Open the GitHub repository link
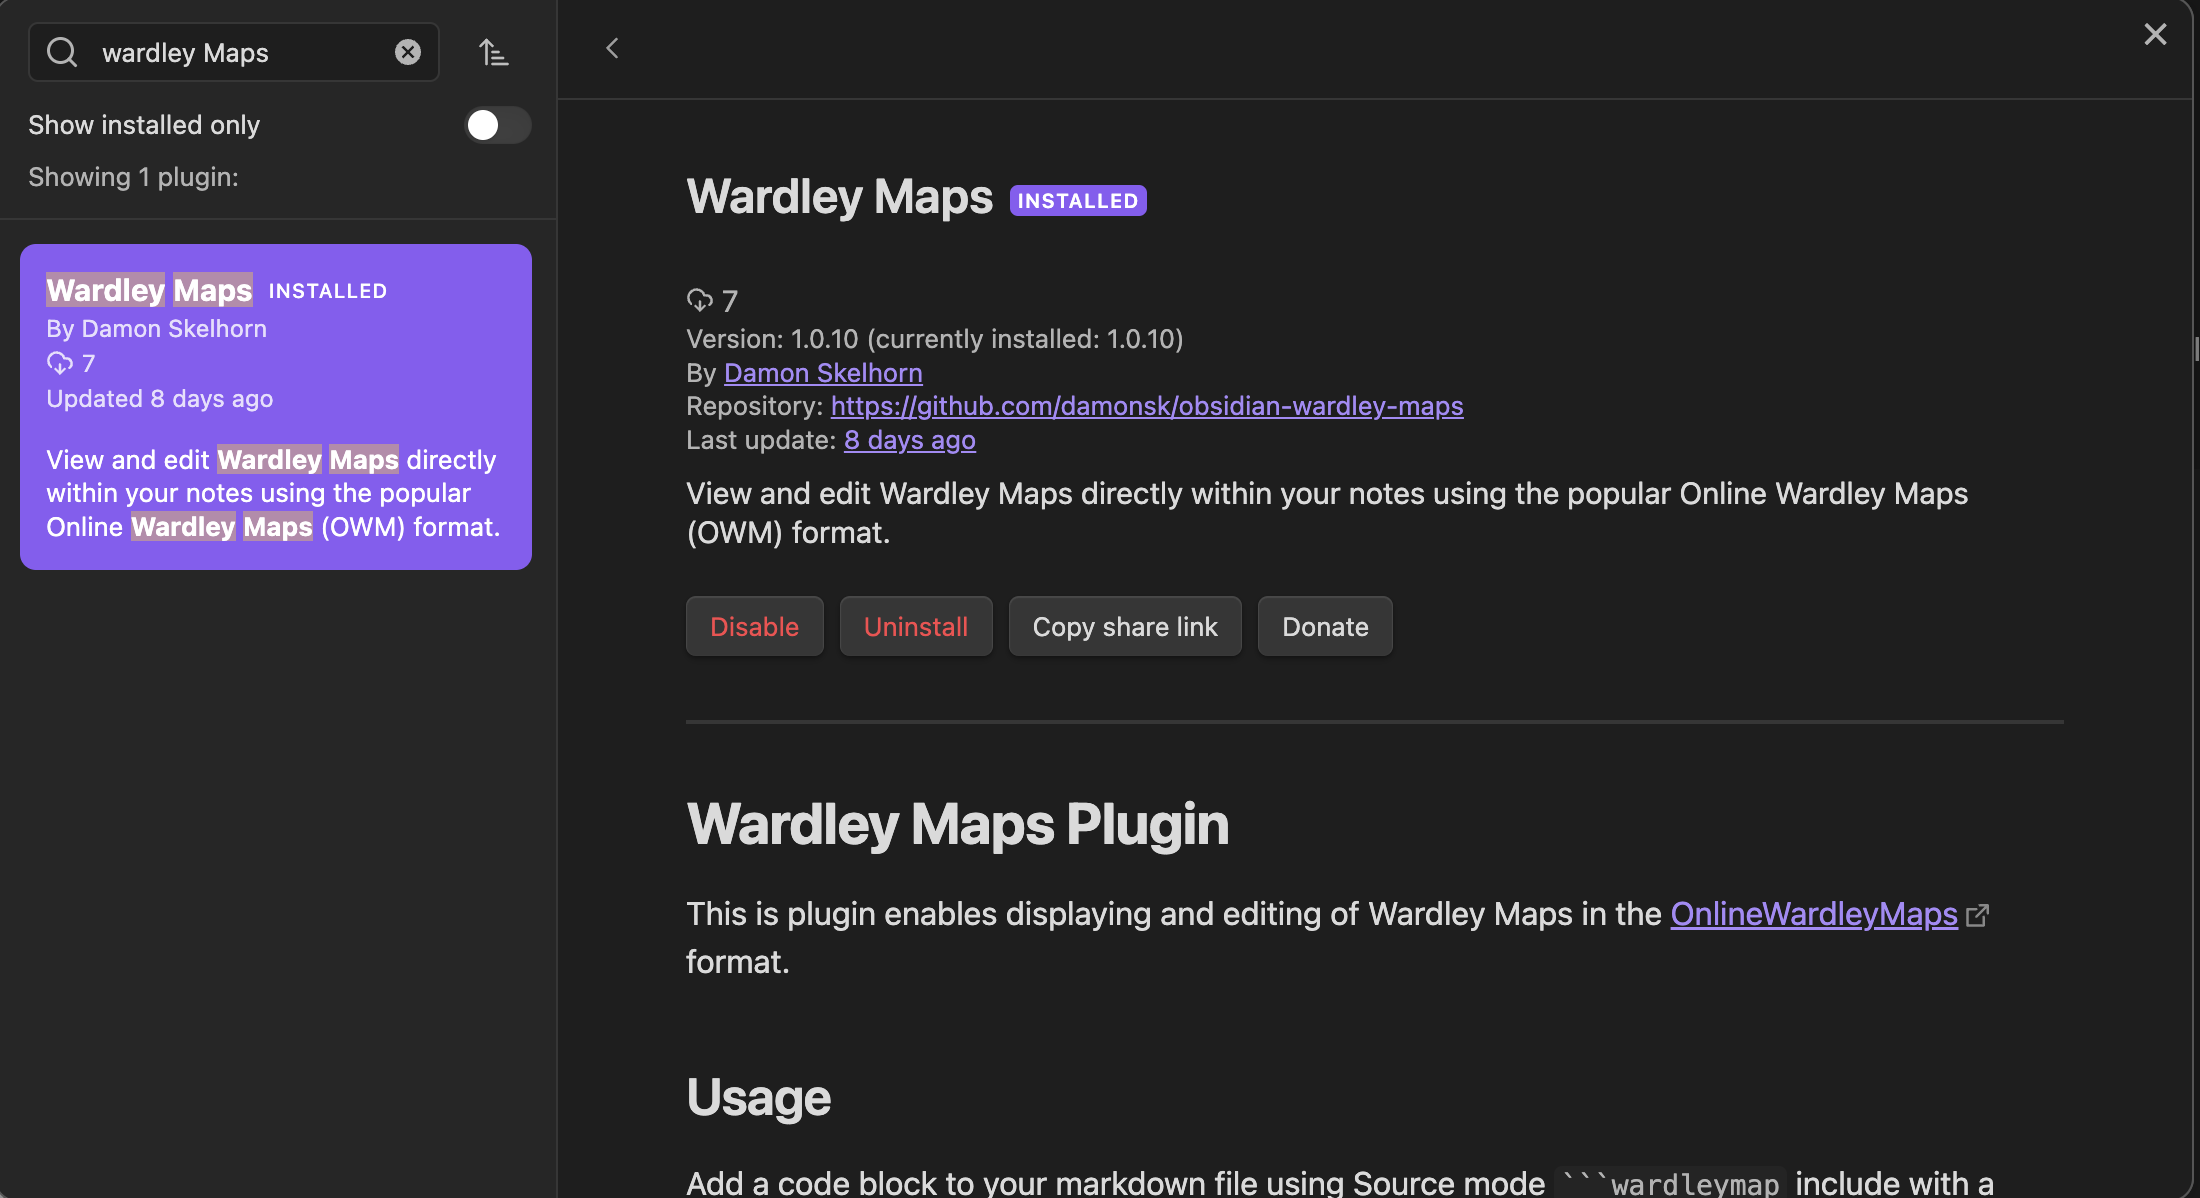This screenshot has width=2200, height=1198. (x=1147, y=406)
